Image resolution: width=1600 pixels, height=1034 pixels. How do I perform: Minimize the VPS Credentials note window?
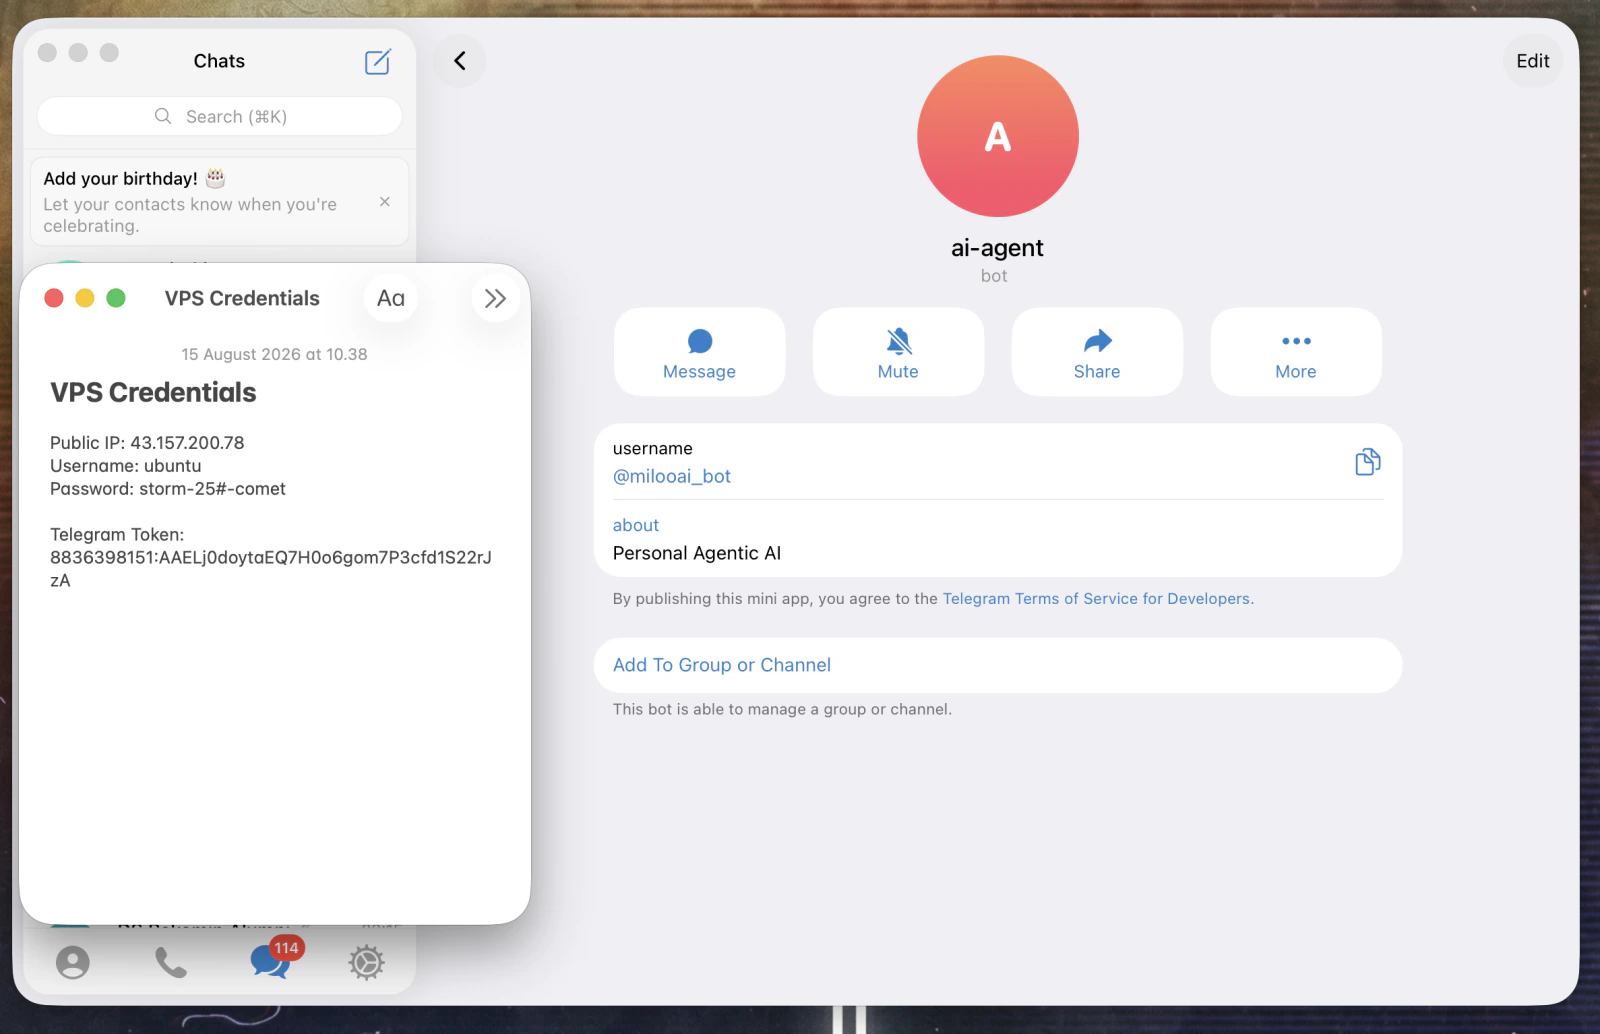[85, 298]
